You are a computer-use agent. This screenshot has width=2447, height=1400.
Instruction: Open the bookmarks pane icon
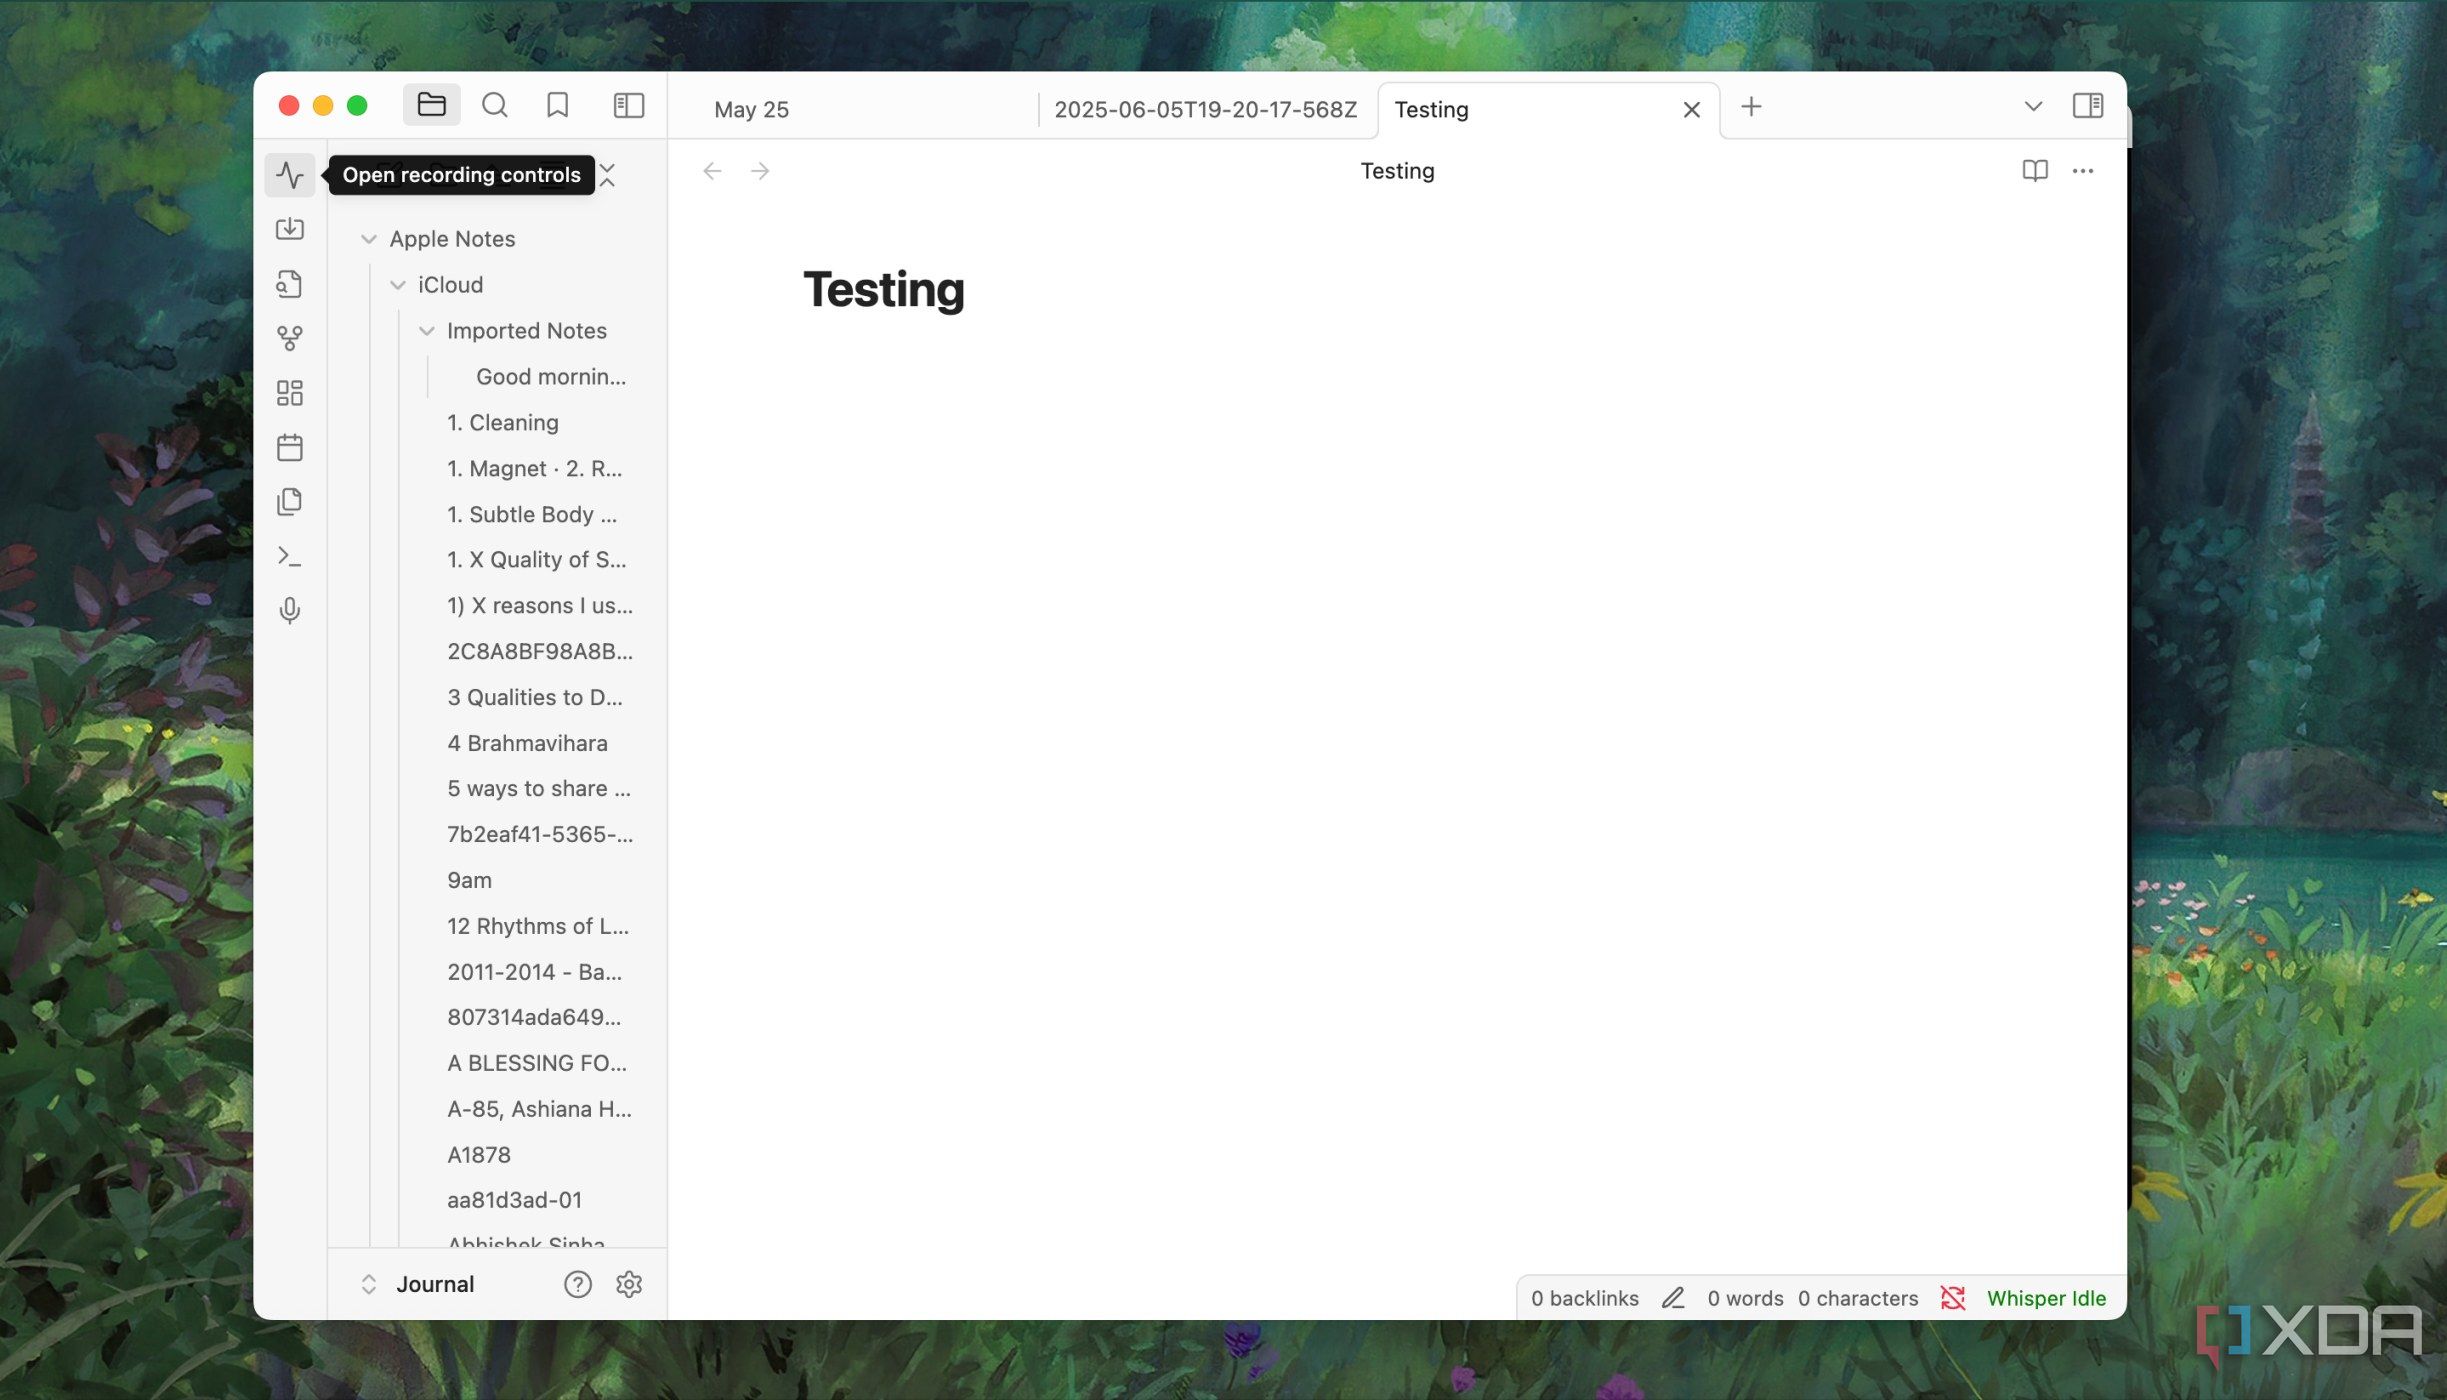click(x=558, y=105)
